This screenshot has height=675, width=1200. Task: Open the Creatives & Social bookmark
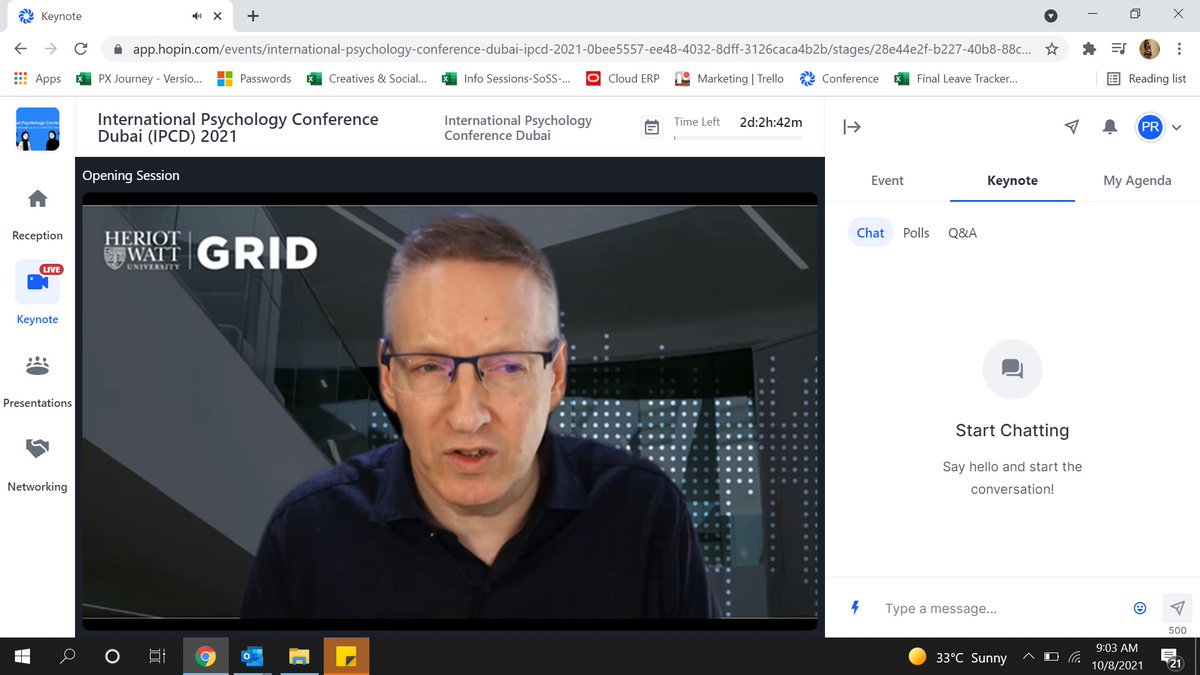(x=367, y=78)
